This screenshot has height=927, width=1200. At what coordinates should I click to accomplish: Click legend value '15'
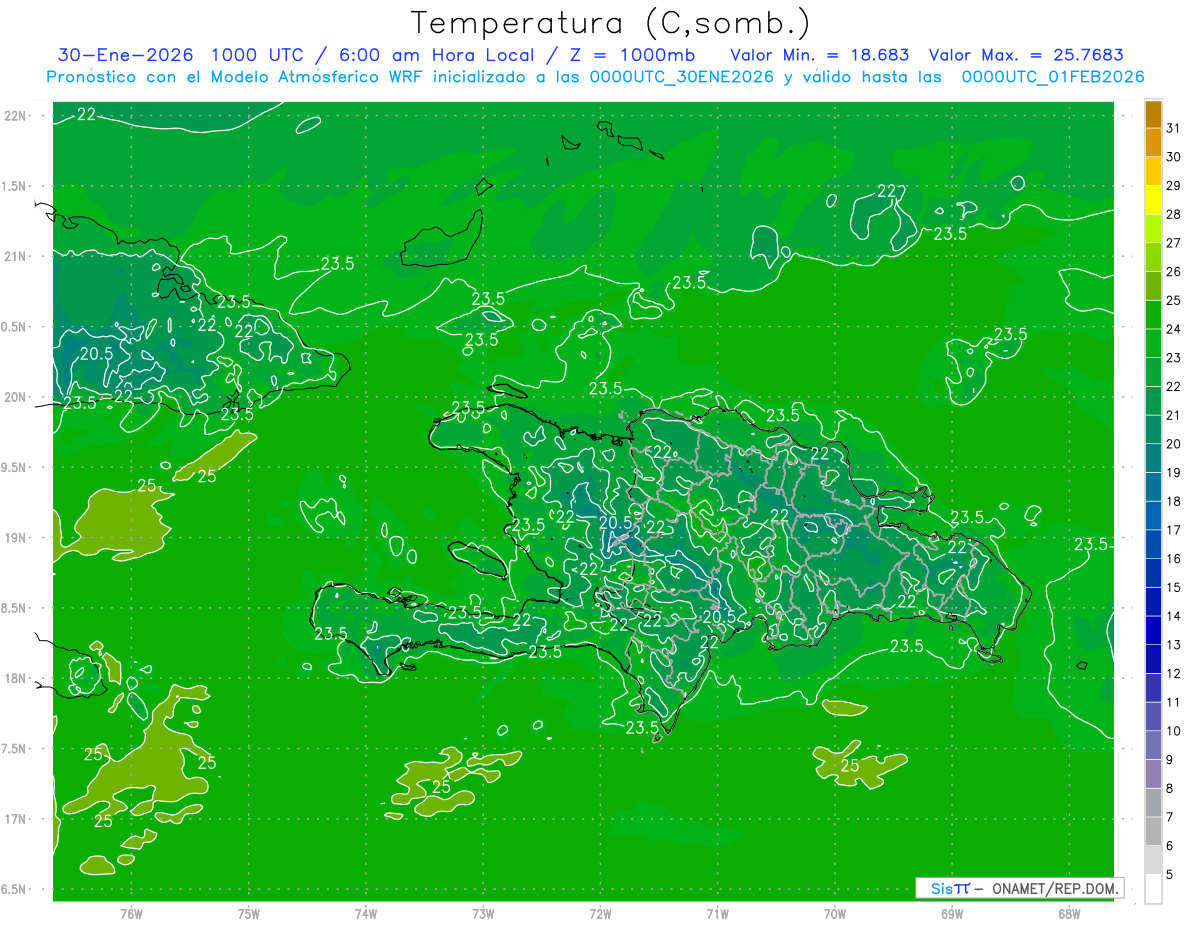pos(1174,588)
